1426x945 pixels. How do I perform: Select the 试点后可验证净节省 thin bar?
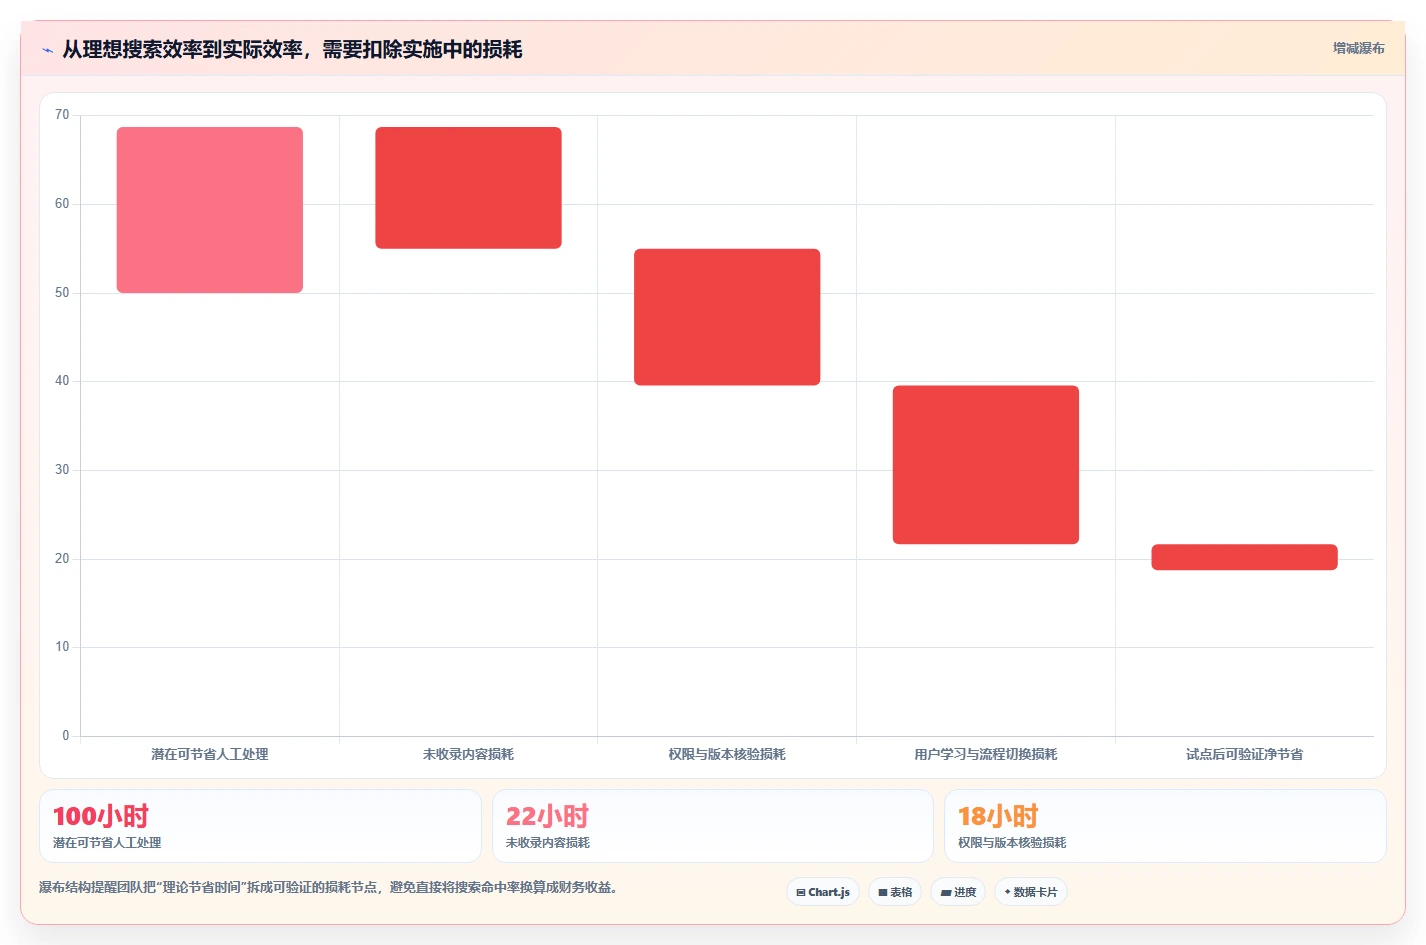click(1244, 557)
